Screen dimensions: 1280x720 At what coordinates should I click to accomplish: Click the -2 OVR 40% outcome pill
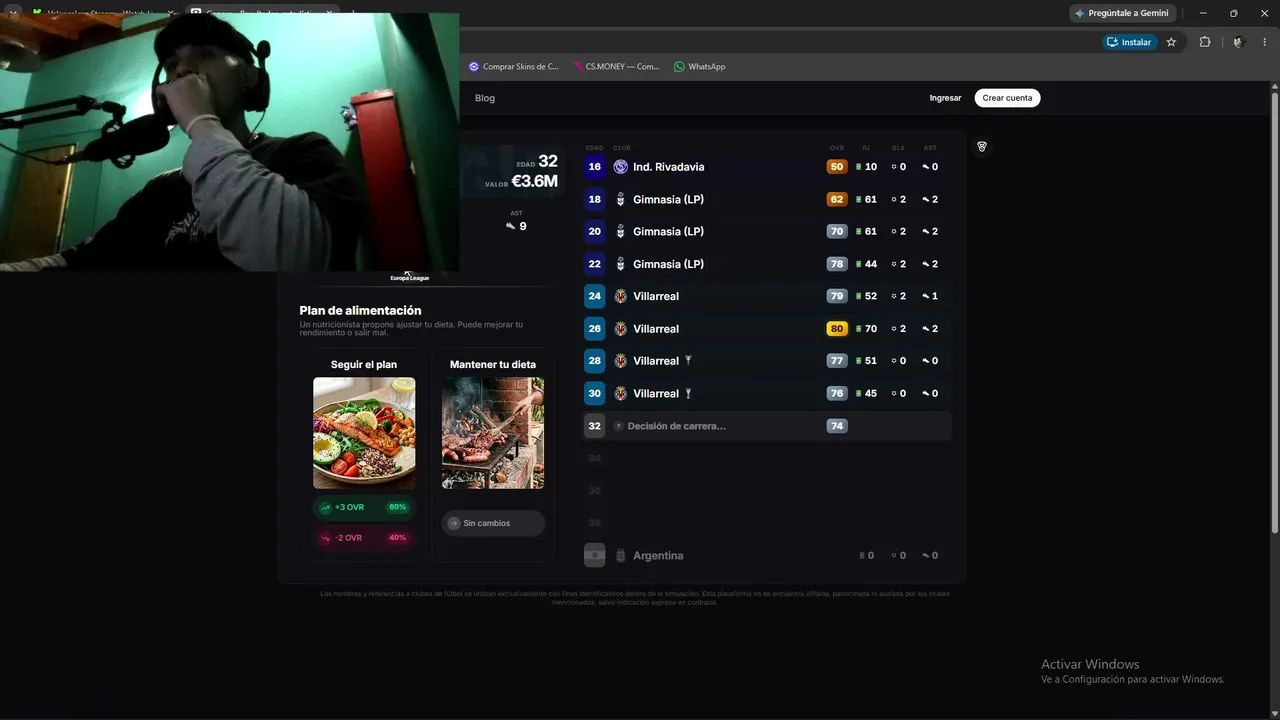[x=364, y=538]
